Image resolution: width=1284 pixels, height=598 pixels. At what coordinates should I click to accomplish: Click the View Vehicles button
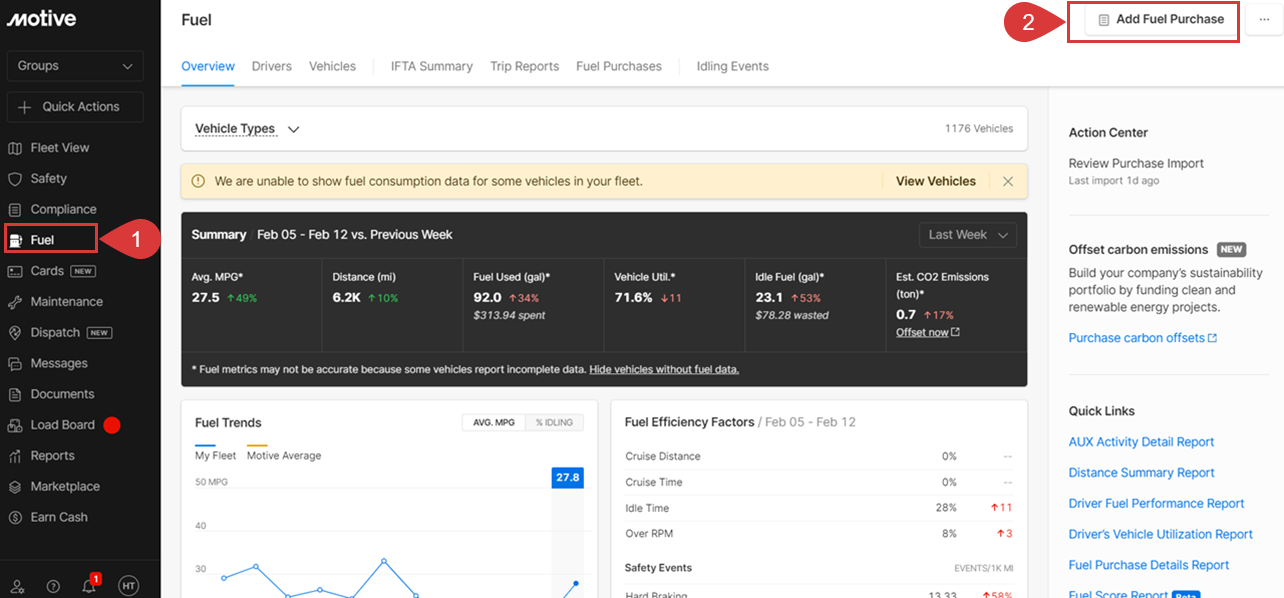936,181
